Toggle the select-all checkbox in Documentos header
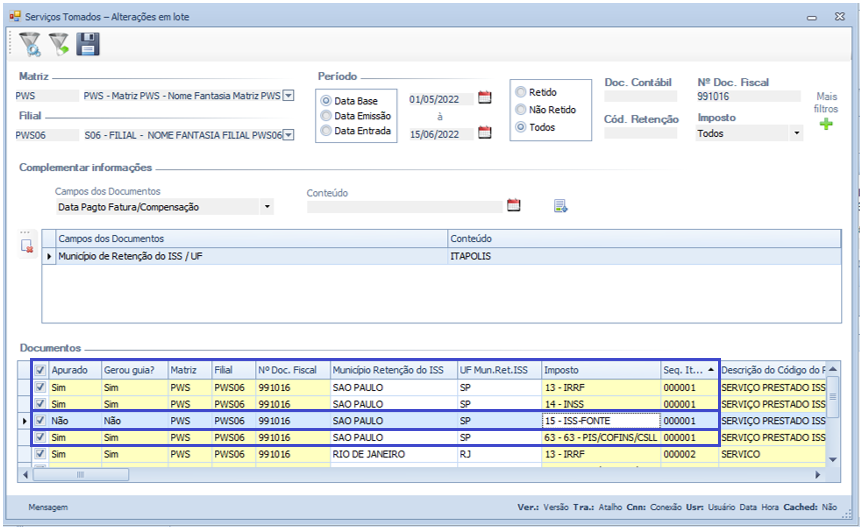862x527 pixels. pyautogui.click(x=40, y=369)
